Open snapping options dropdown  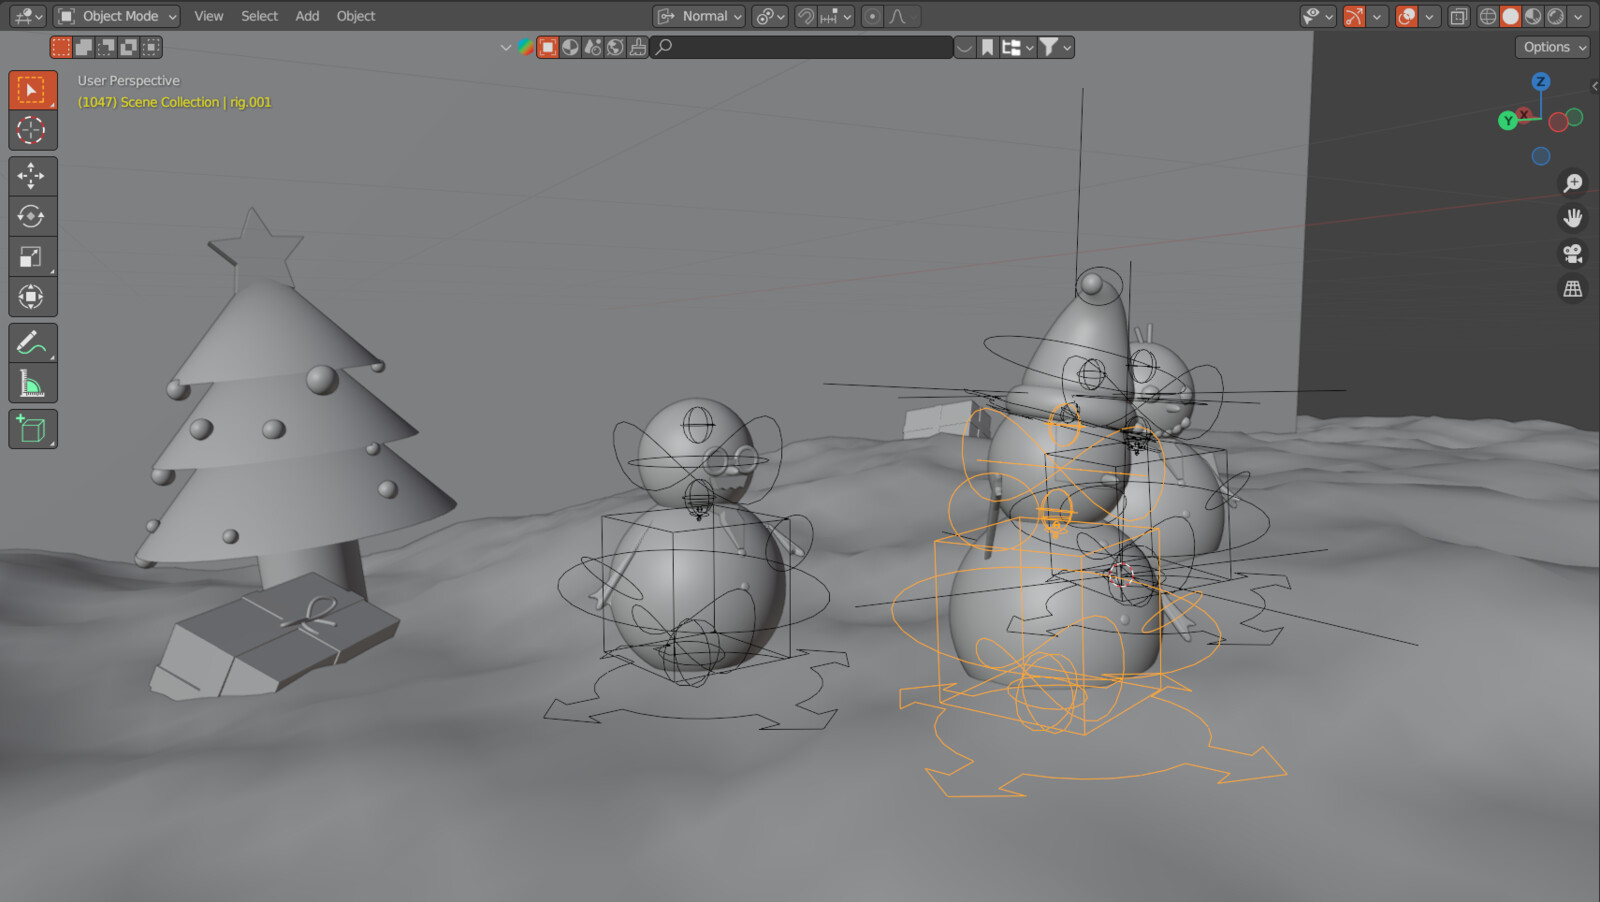point(836,16)
